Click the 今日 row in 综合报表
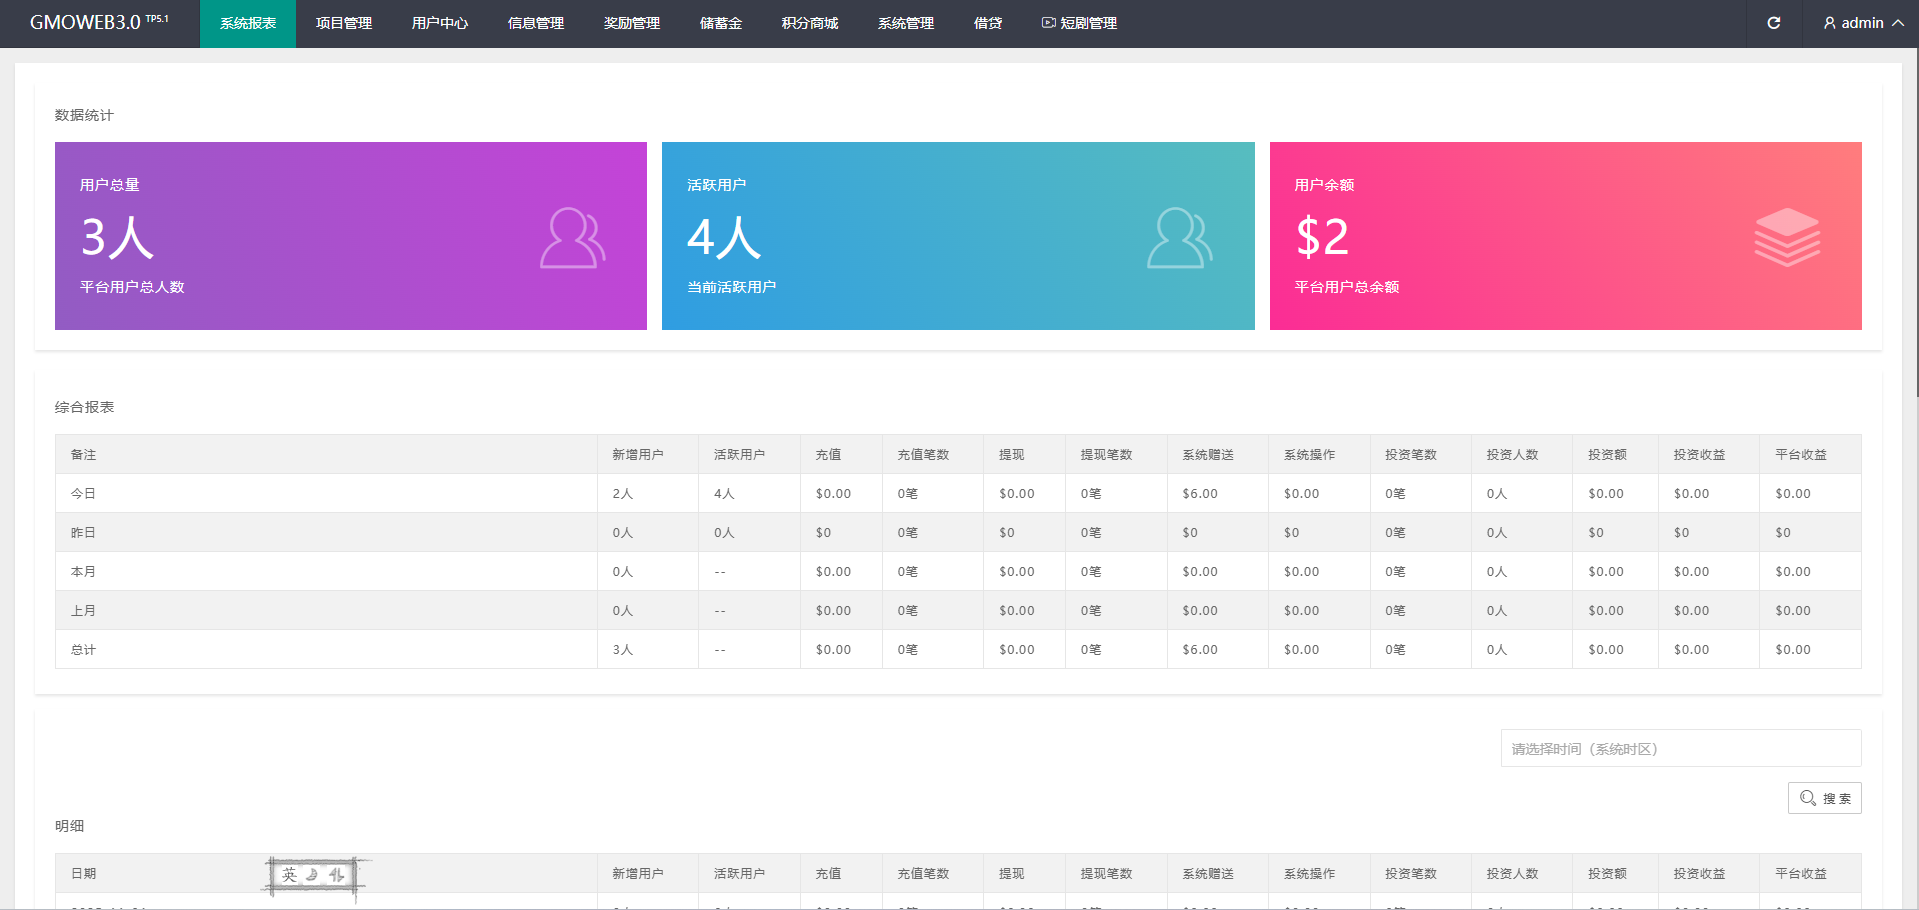Screen dimensions: 1919x910 83,493
